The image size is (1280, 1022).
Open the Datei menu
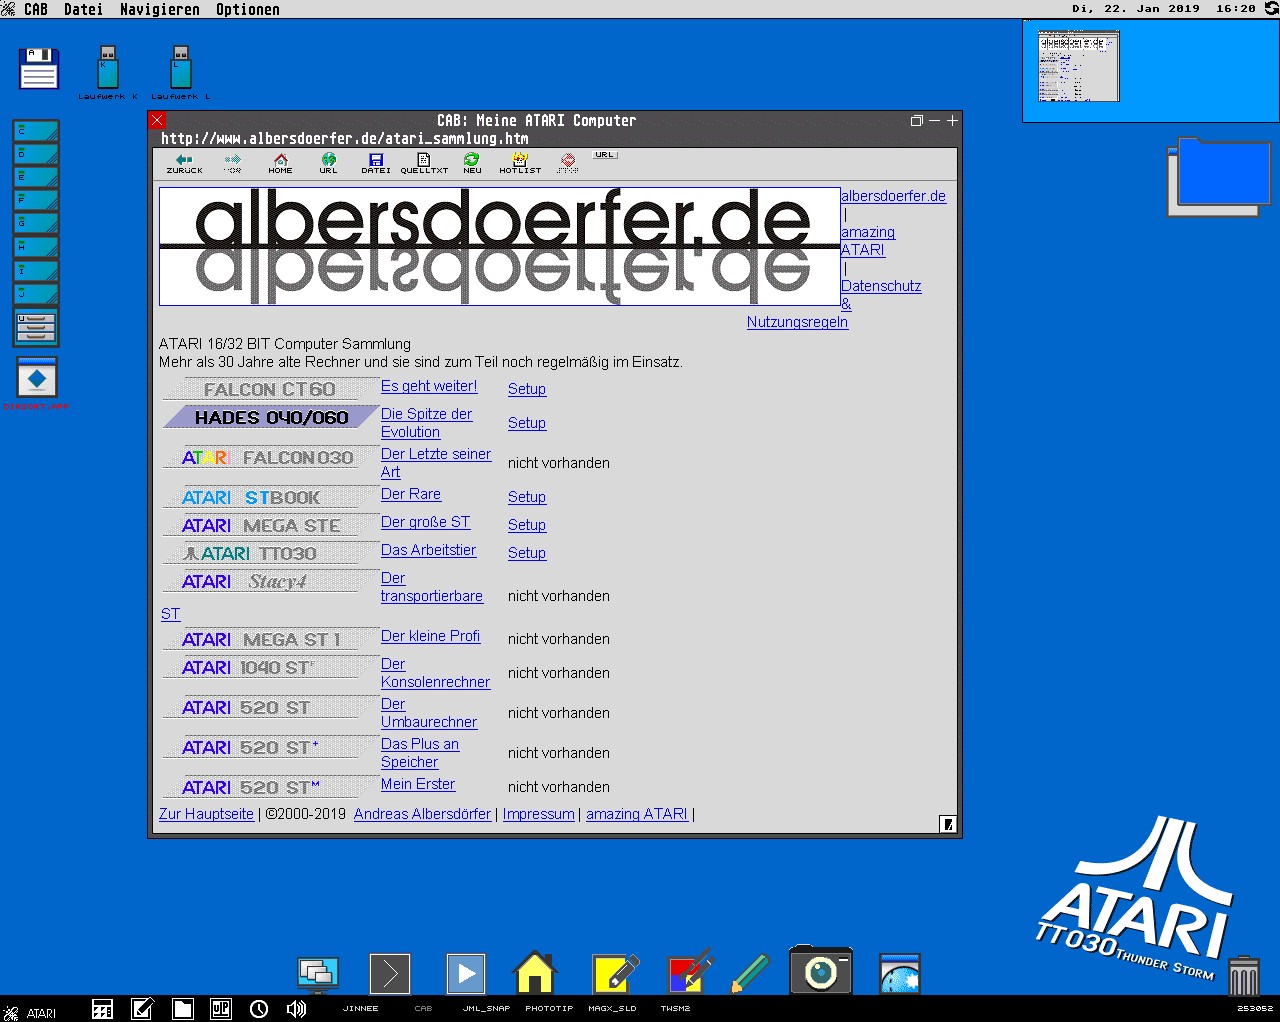coord(83,9)
